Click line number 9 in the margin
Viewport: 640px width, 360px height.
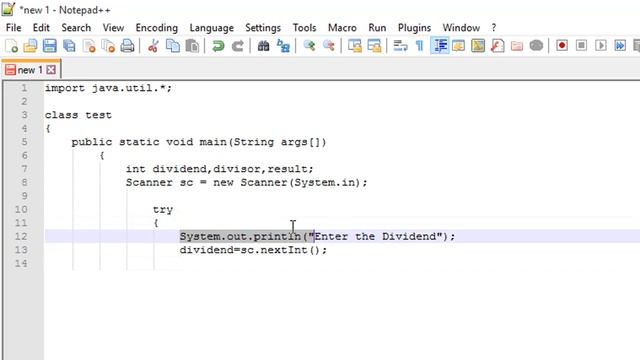[24, 196]
